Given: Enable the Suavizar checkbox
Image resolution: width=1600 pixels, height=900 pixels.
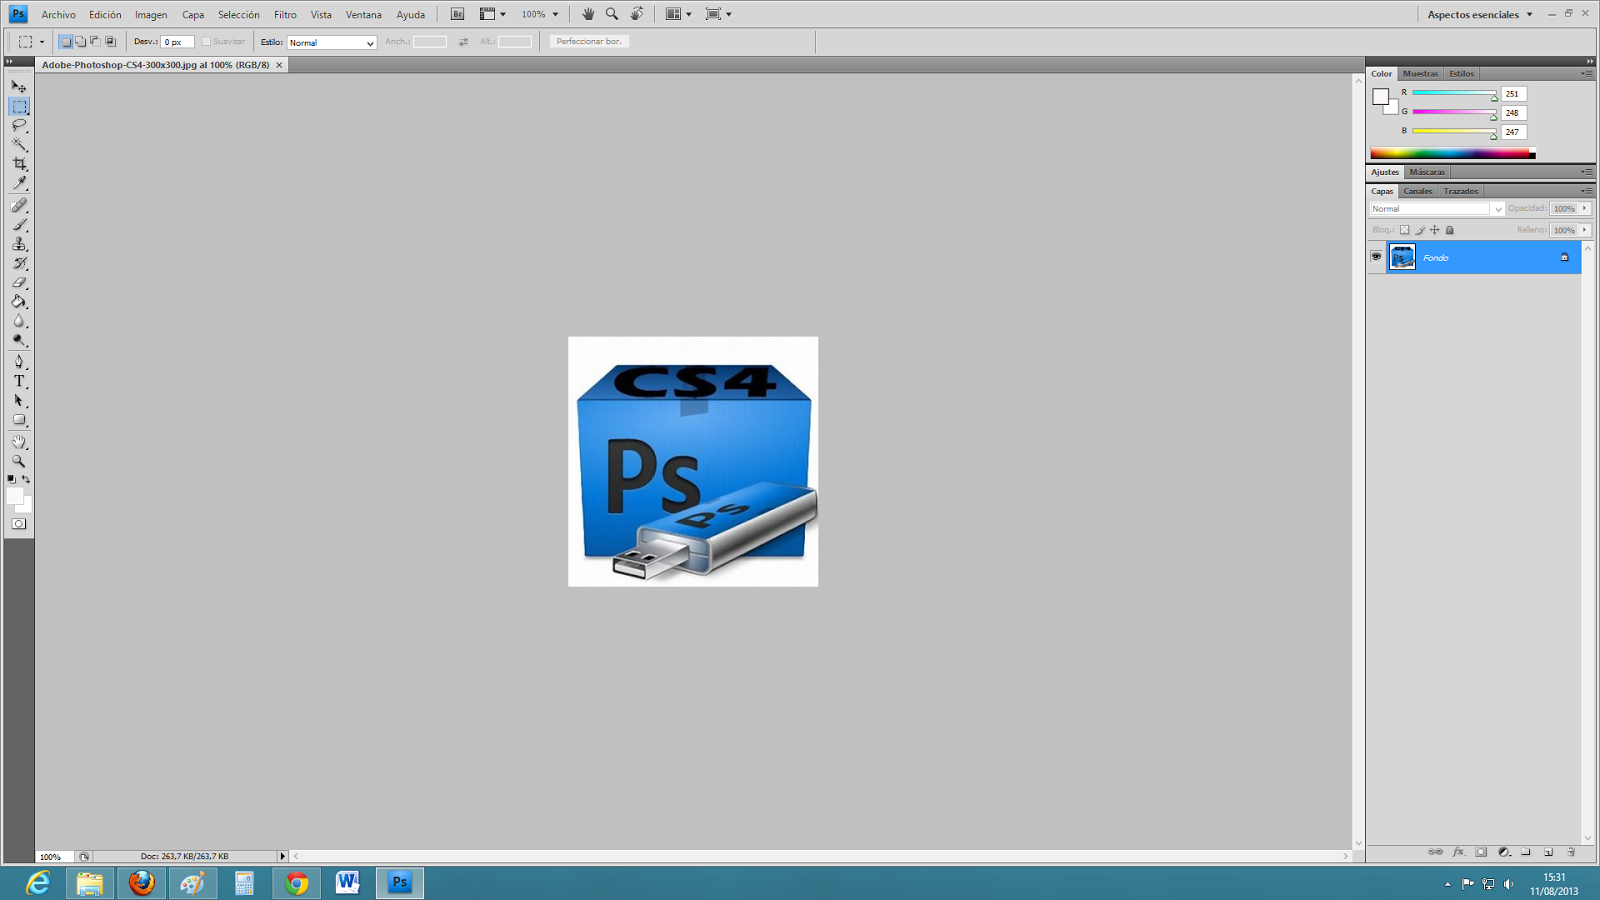Looking at the screenshot, I should [x=206, y=42].
